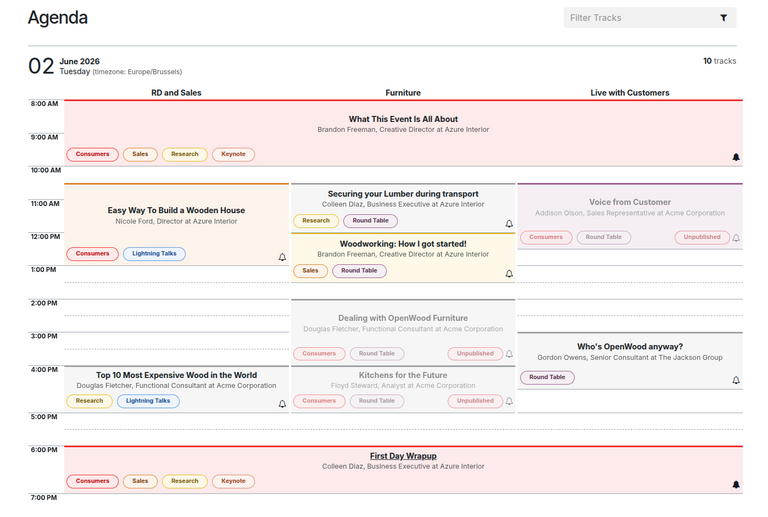The width and height of the screenshot is (768, 517).
Task: Click the 6:00 PM time label
Action: point(44,450)
